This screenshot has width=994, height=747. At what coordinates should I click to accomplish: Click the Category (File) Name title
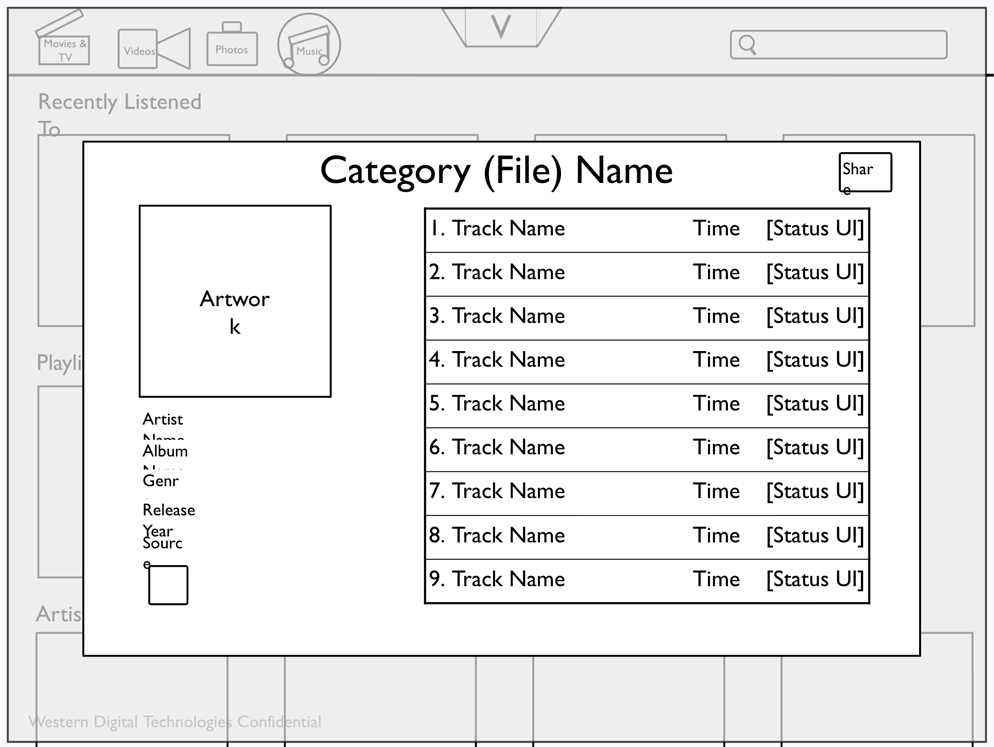coord(496,171)
